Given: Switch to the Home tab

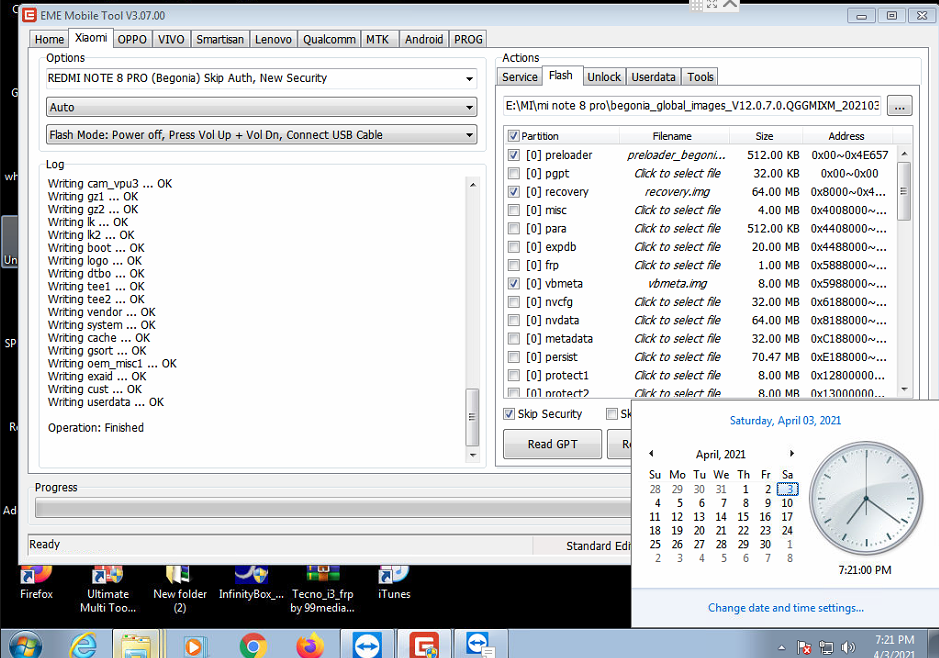Looking at the screenshot, I should point(49,39).
